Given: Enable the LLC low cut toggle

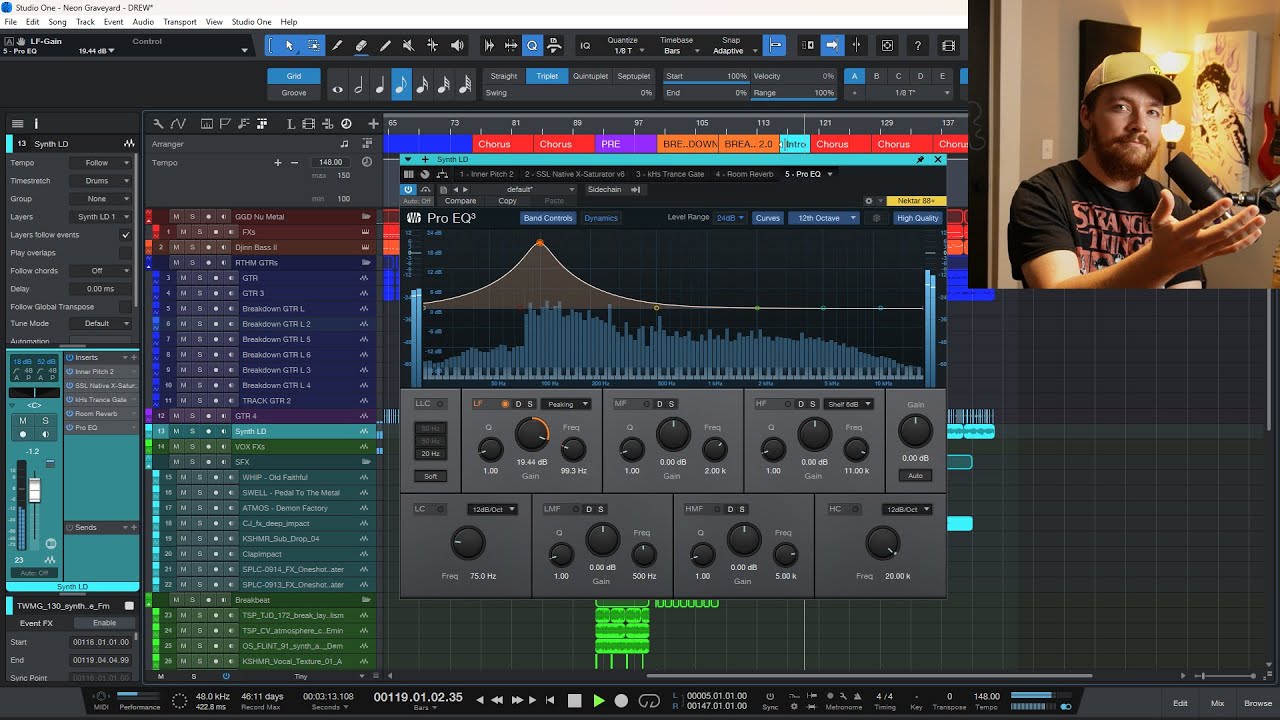Looking at the screenshot, I should pos(440,404).
